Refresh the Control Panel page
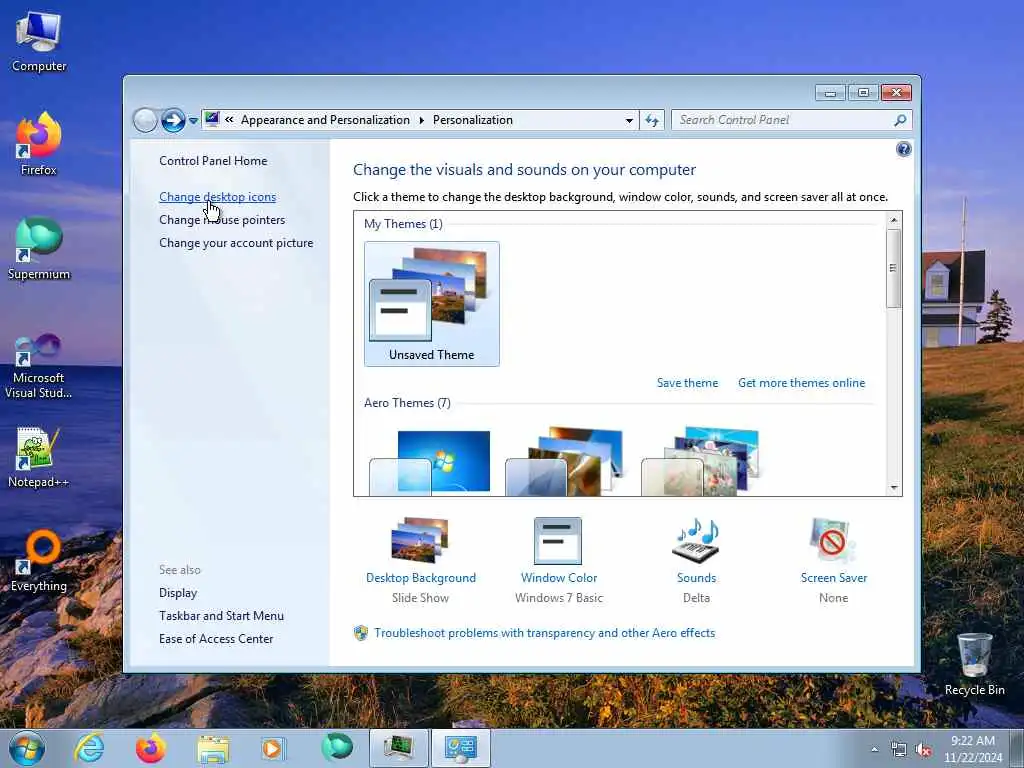This screenshot has height=768, width=1024. tap(652, 120)
